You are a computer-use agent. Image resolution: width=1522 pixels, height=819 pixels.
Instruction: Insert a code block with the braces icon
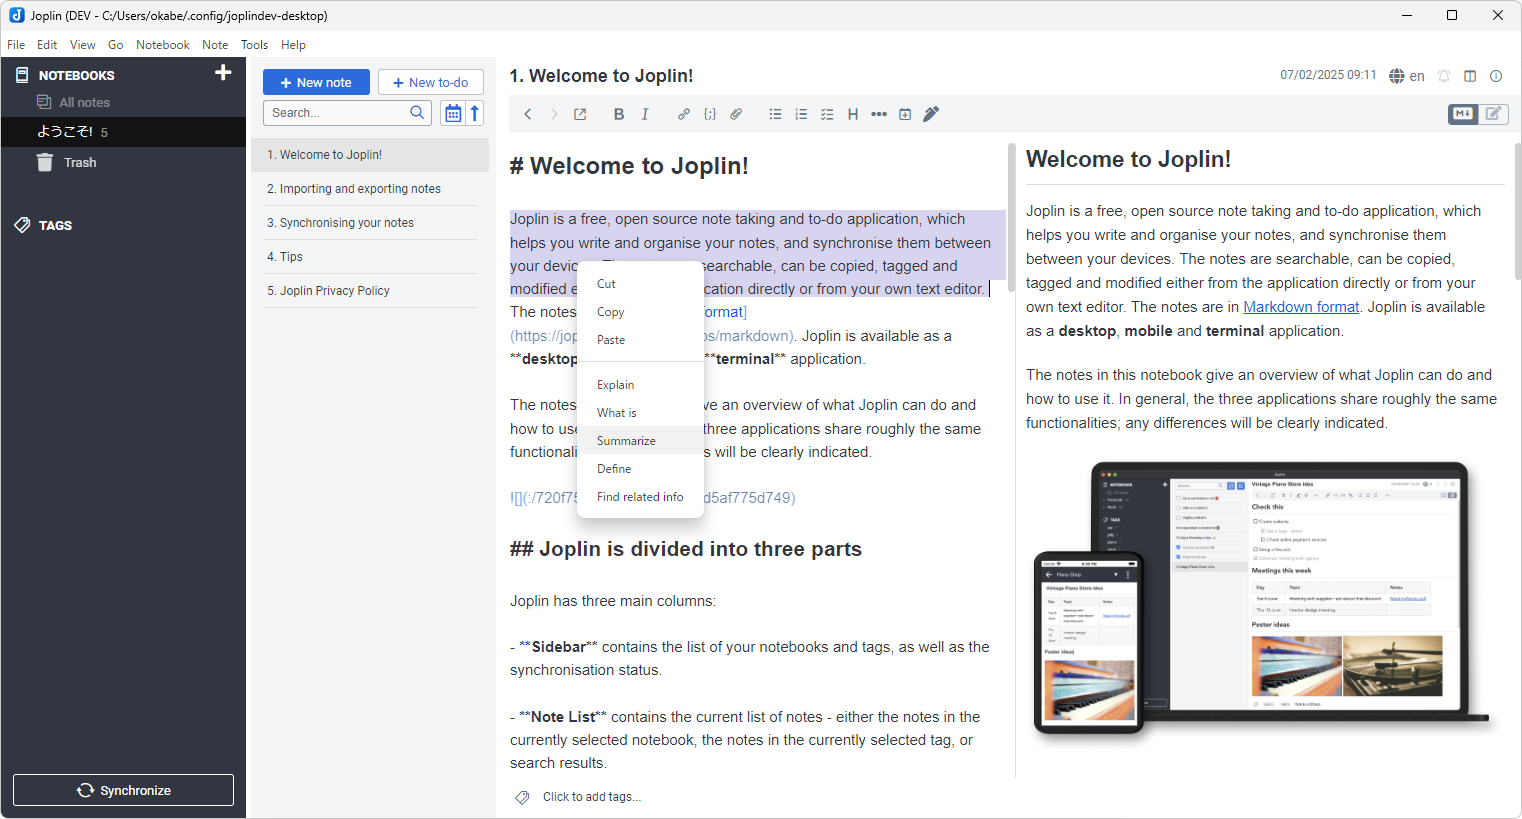click(710, 114)
